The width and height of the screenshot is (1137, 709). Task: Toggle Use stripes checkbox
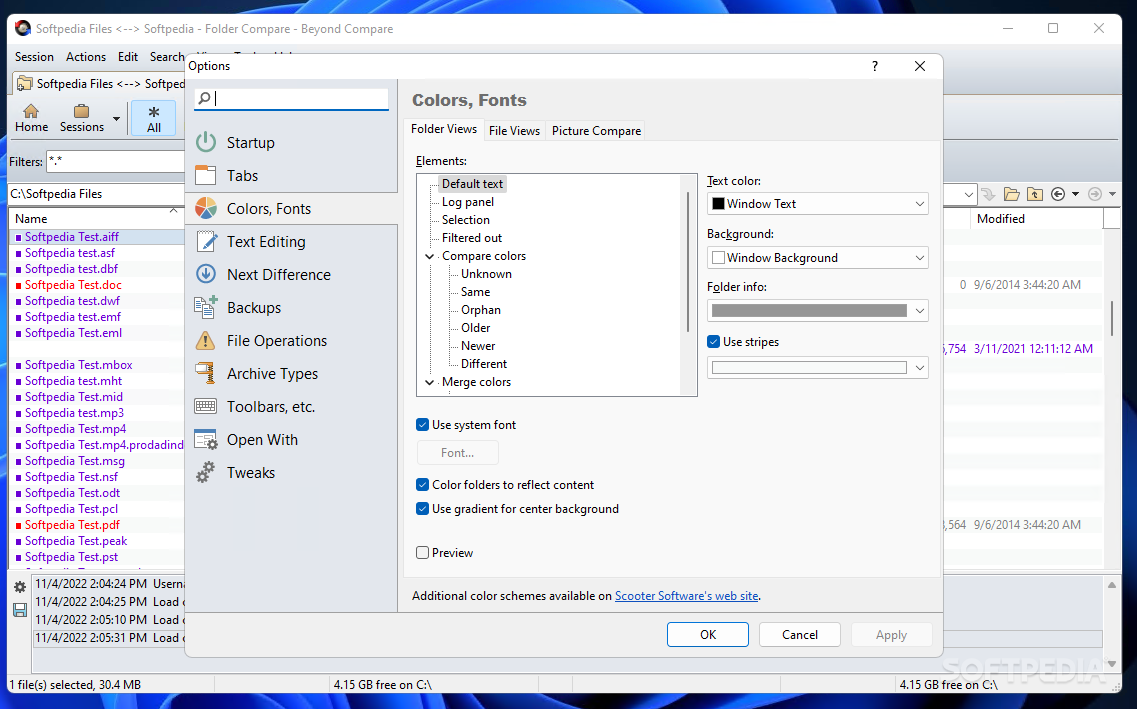714,341
